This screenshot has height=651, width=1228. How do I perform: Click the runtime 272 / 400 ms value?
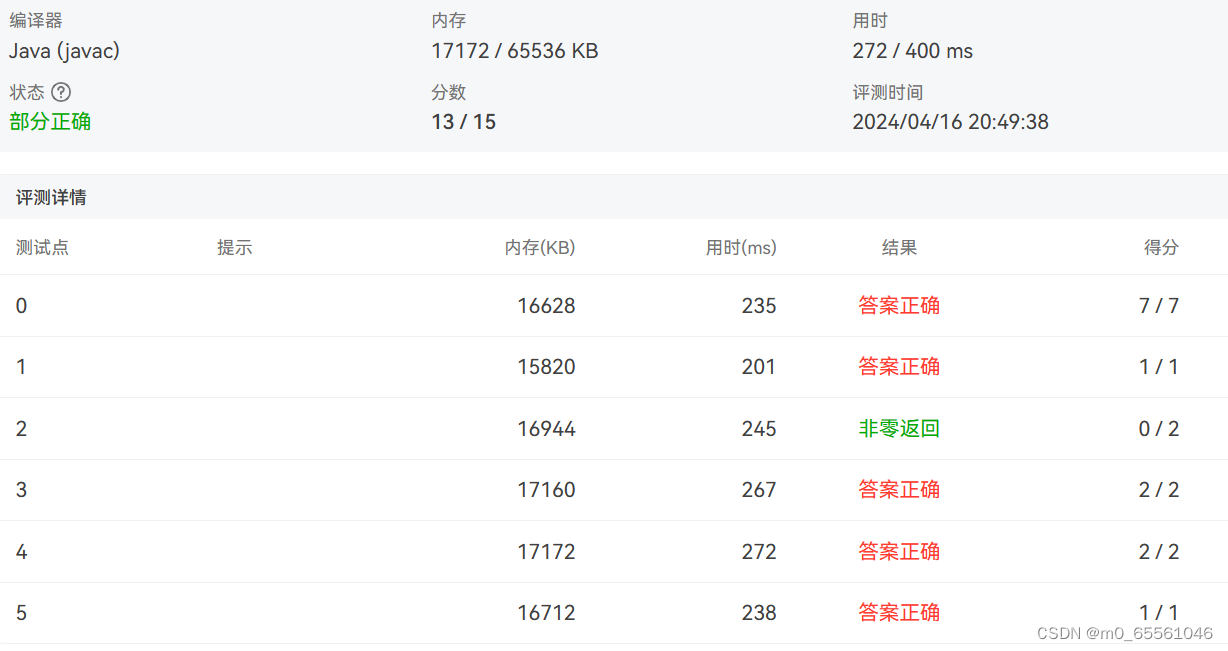tap(913, 51)
